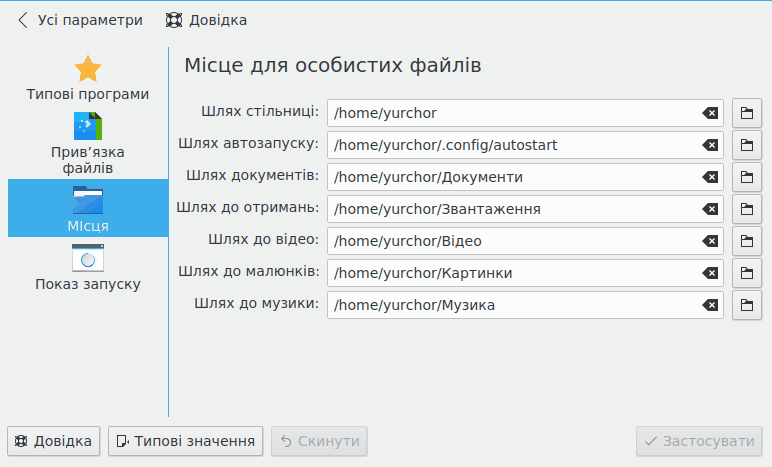Click bottom Довідка help button
This screenshot has height=467, width=772.
(54, 441)
